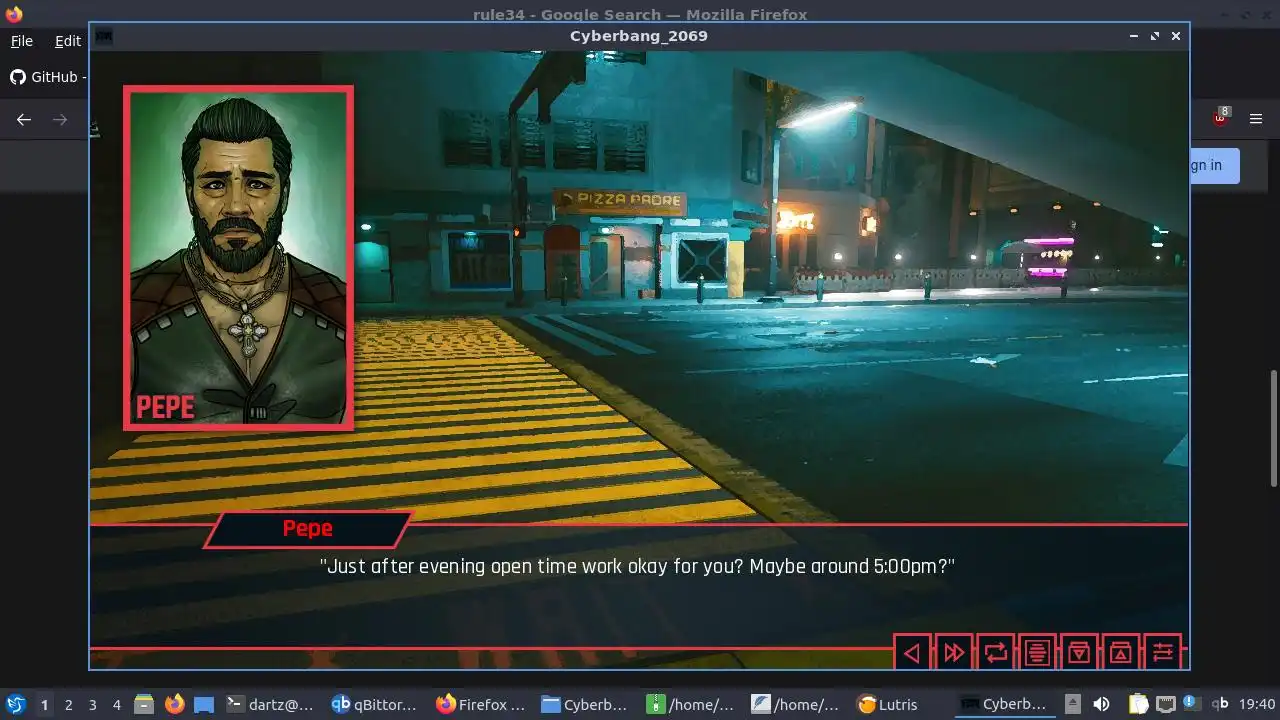Switch to workspace 1
The image size is (1280, 720).
pyautogui.click(x=44, y=705)
